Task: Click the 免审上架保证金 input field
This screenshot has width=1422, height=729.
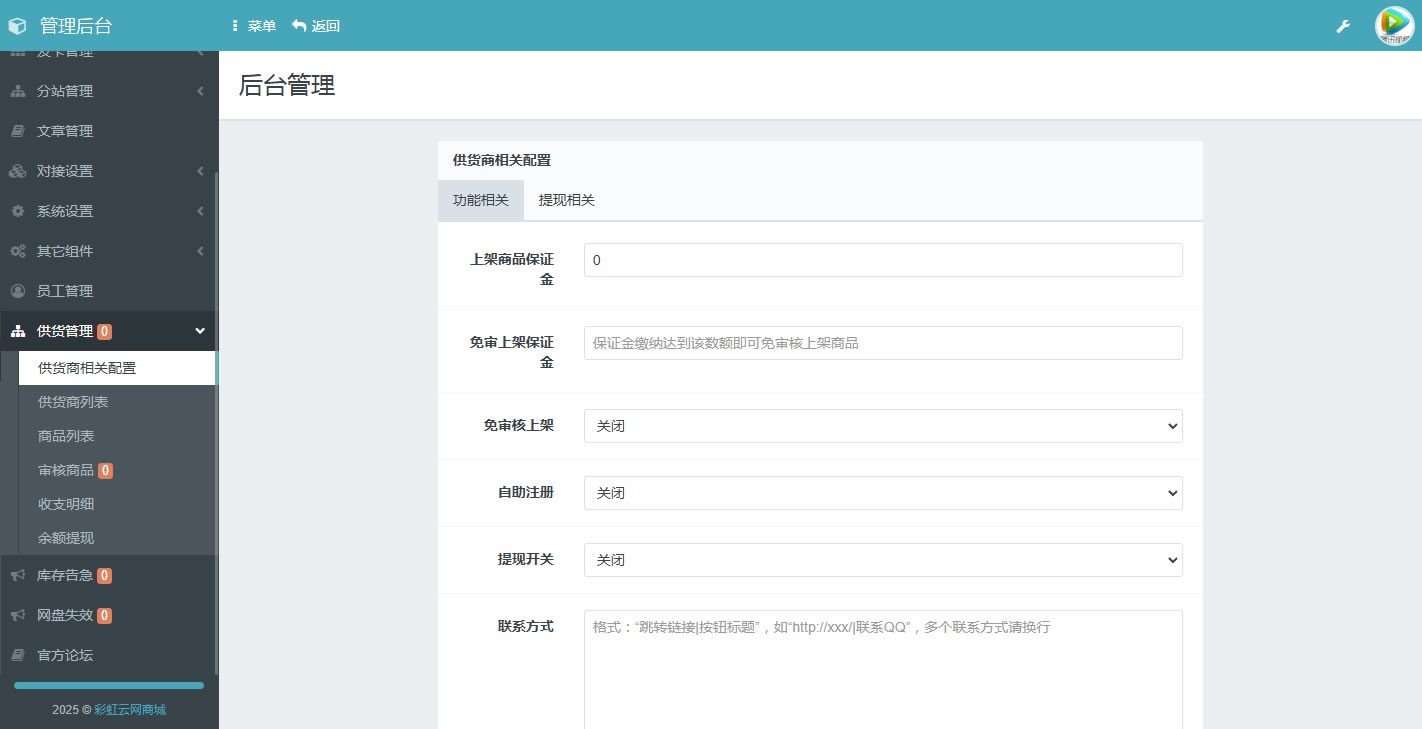Action: [x=882, y=343]
